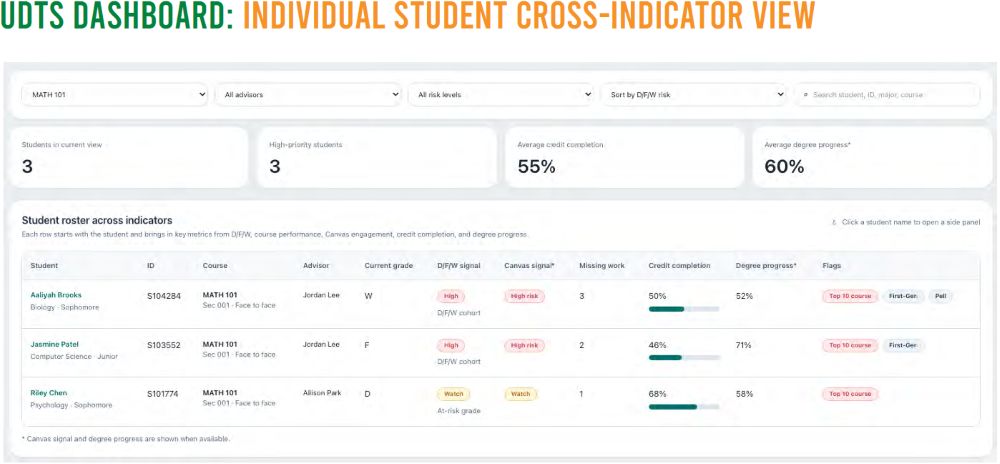1000x464 pixels.
Task: Click the search student input field
Action: pos(886,94)
